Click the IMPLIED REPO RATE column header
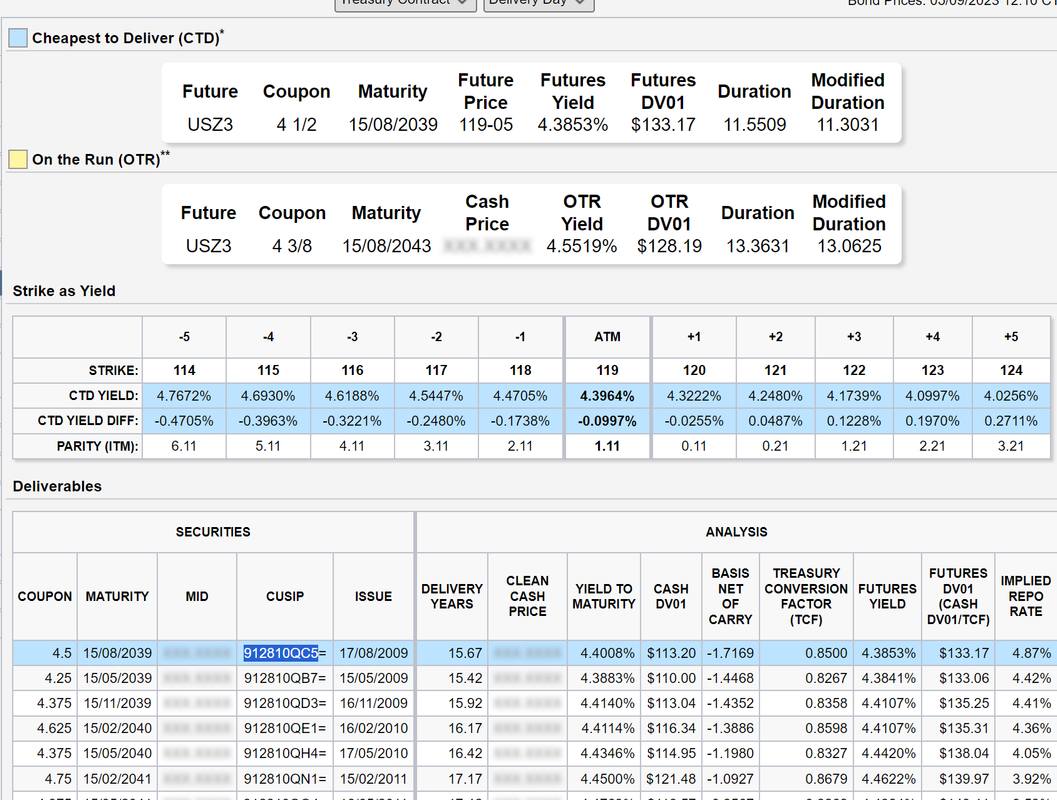The height and width of the screenshot is (800, 1057). coord(1025,596)
